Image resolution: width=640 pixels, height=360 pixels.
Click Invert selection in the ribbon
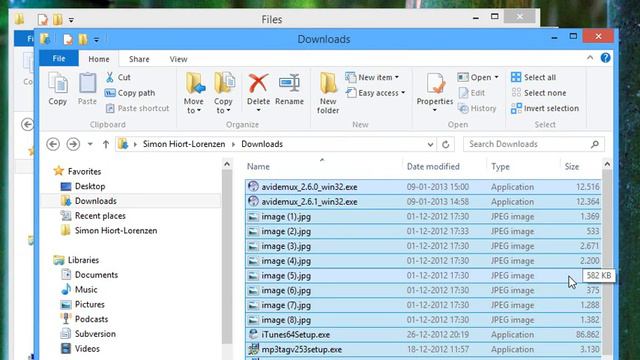tap(545, 108)
